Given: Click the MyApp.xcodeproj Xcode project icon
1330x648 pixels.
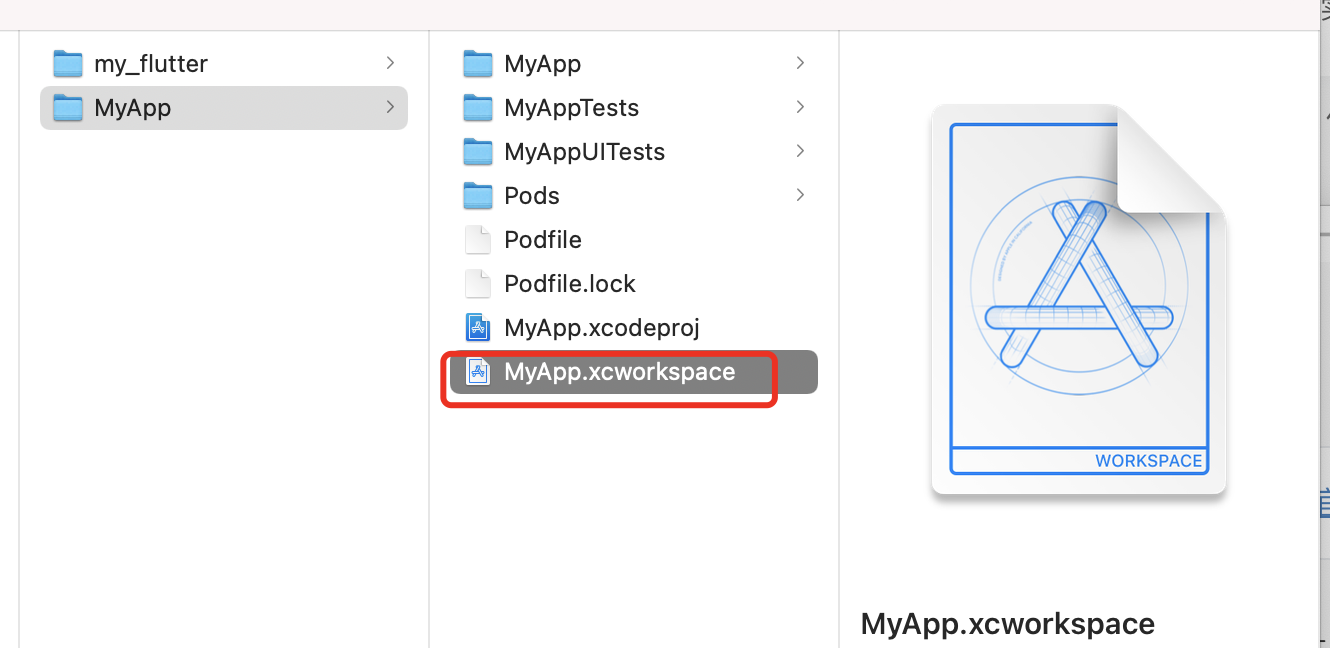Looking at the screenshot, I should pos(478,328).
